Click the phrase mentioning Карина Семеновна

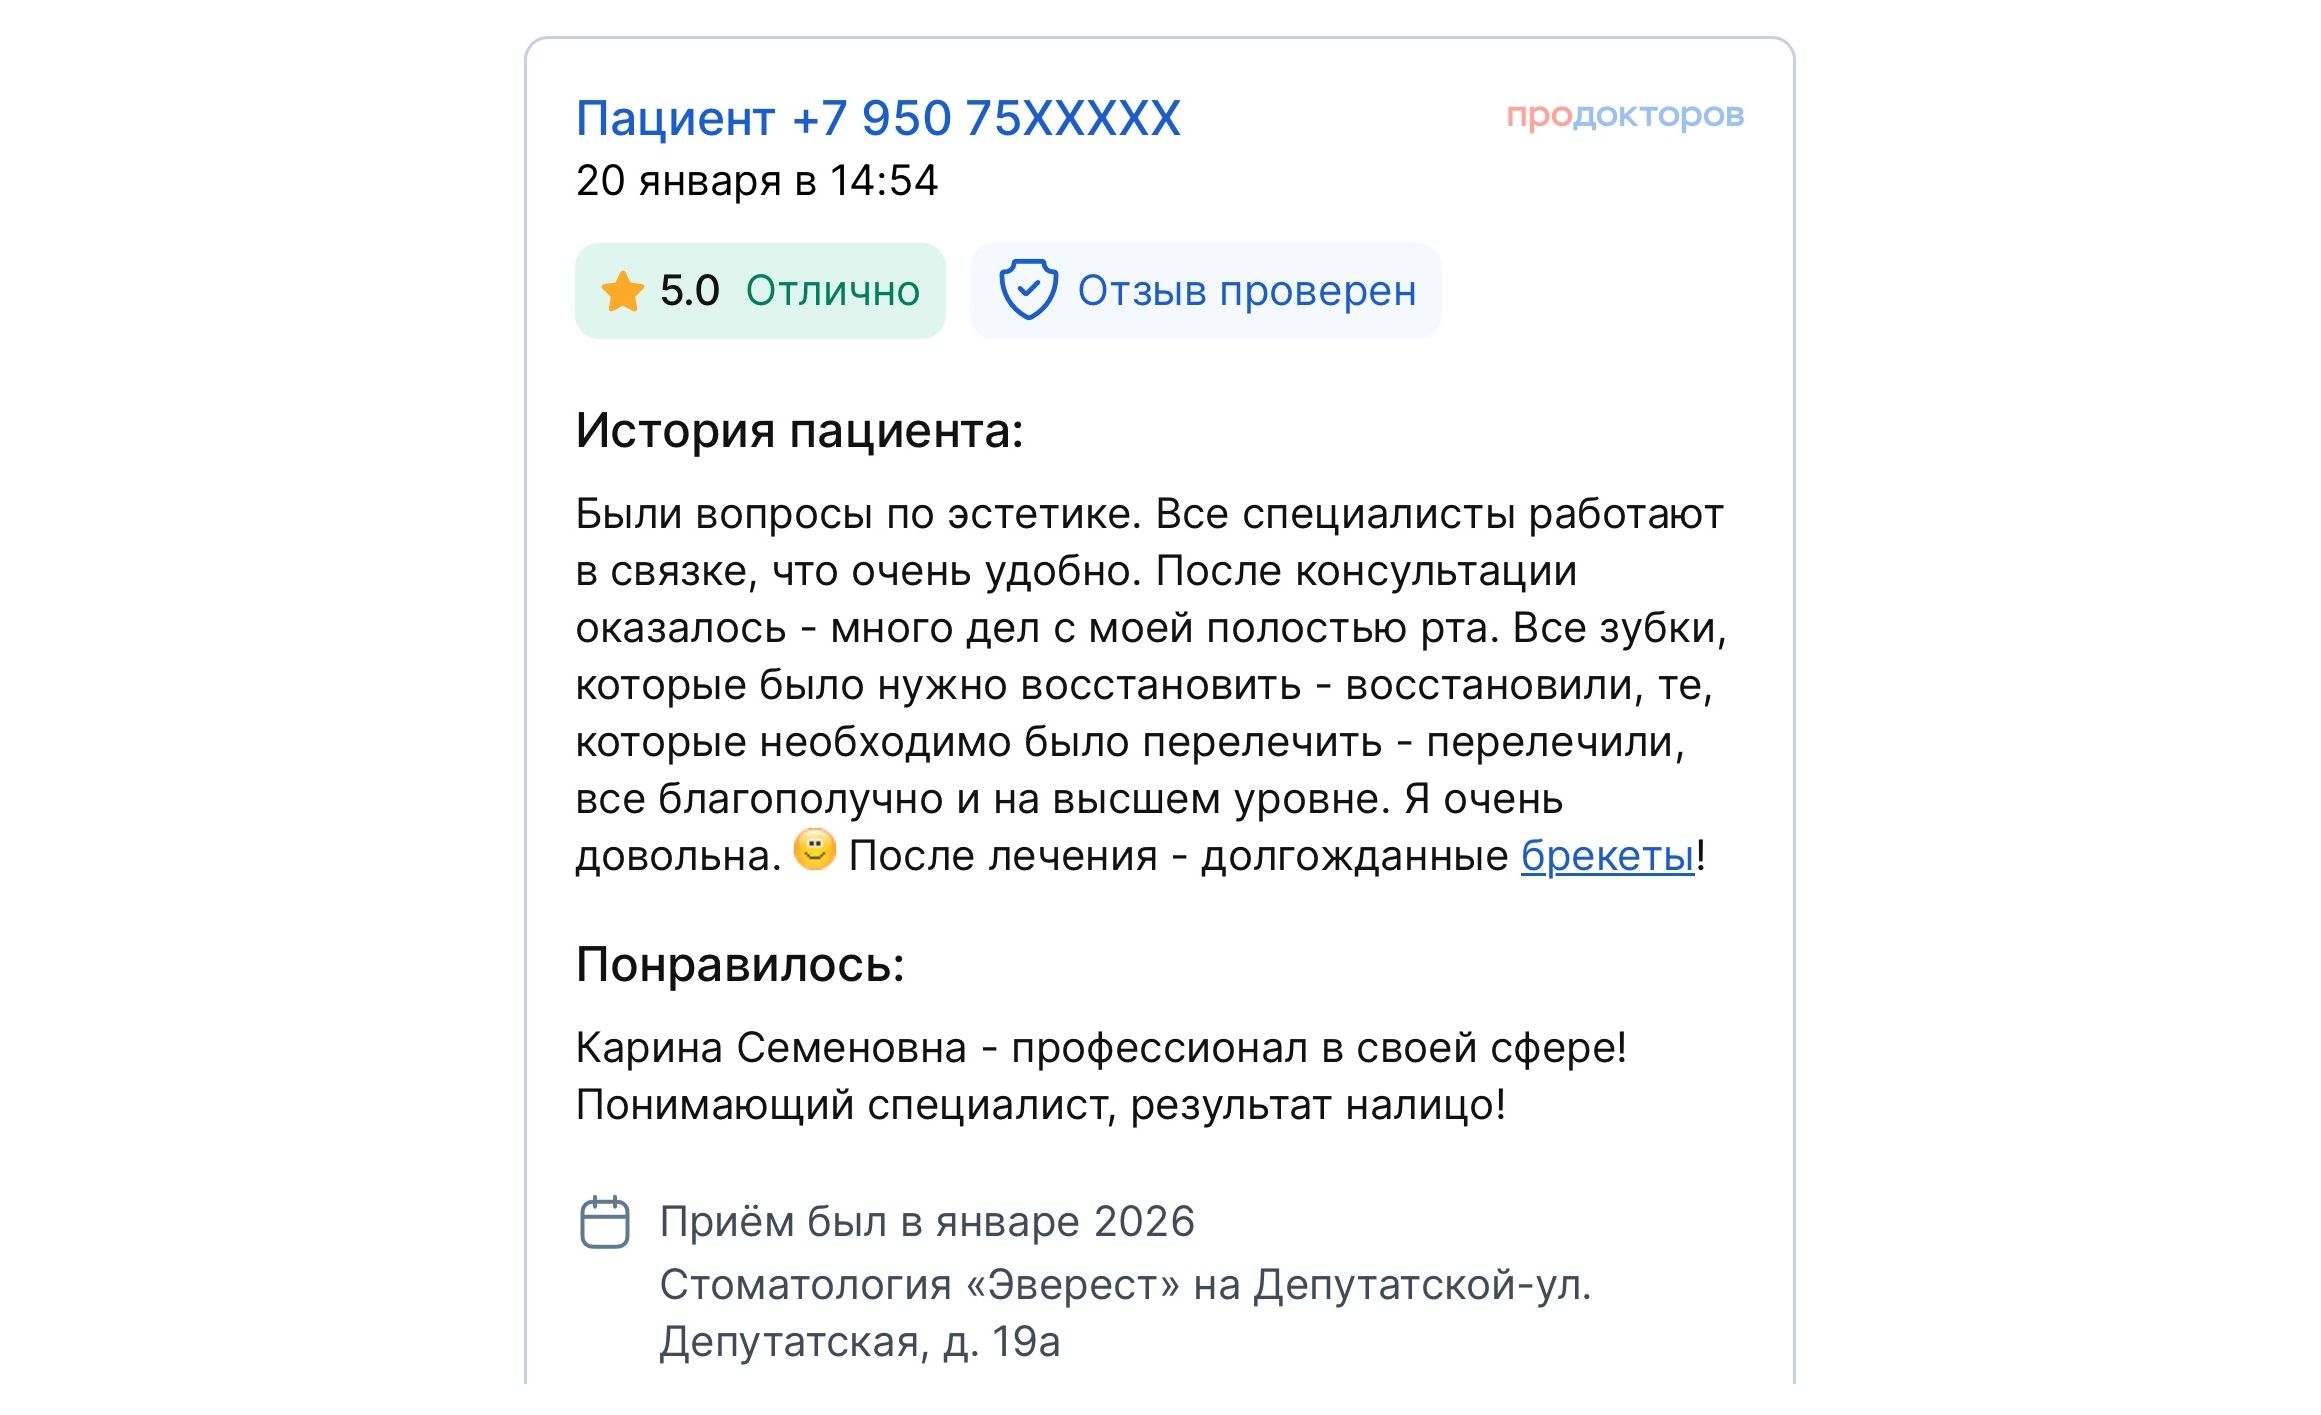771,1048
